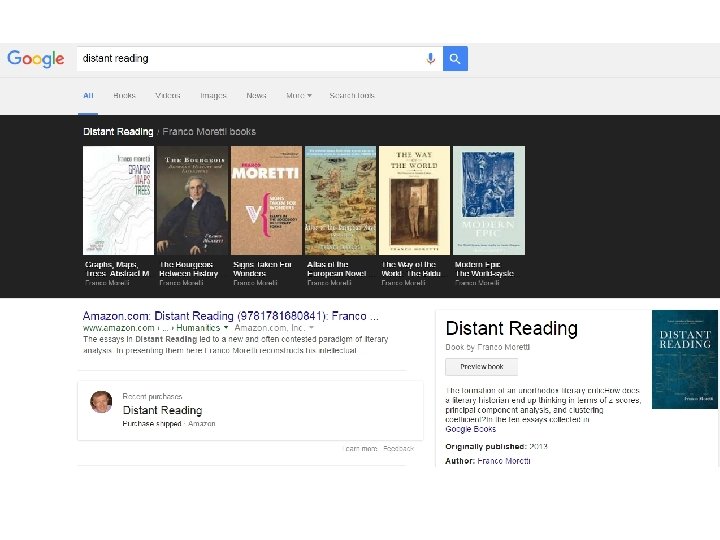Screen dimensions: 720x540
Task: Activate voice search microphone icon
Action: (430, 58)
